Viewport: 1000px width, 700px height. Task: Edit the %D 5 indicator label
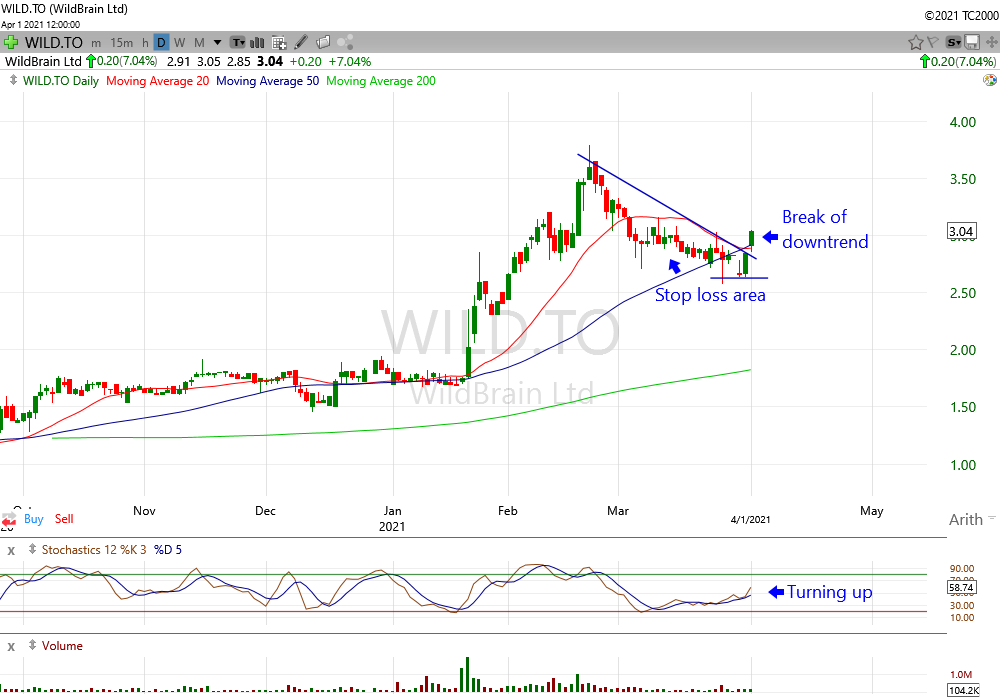click(x=168, y=550)
